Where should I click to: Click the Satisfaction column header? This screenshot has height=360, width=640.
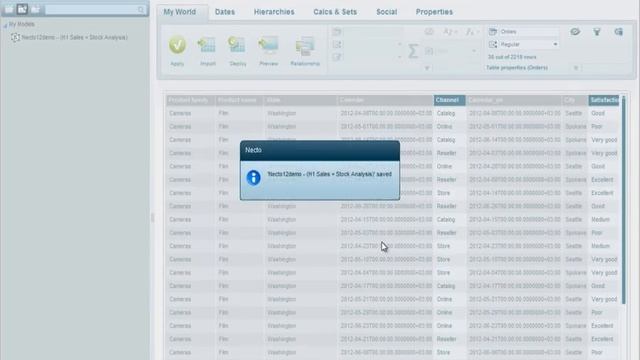(604, 100)
